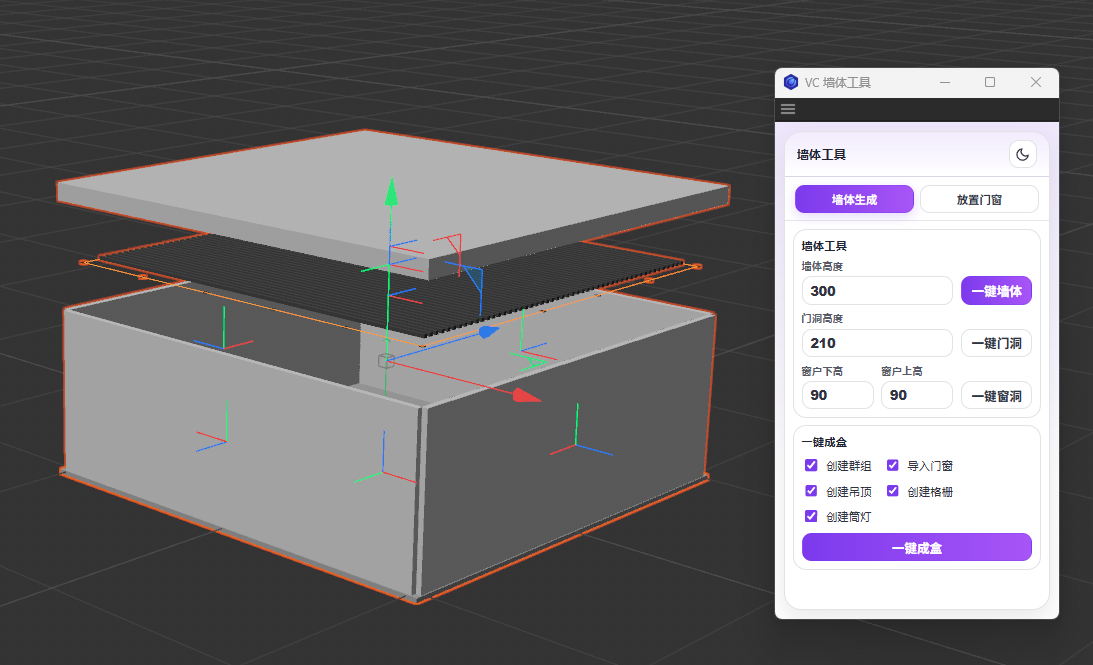The width and height of the screenshot is (1093, 665).
Task: Toggle the 创建格栅 checkbox
Action: 893,491
